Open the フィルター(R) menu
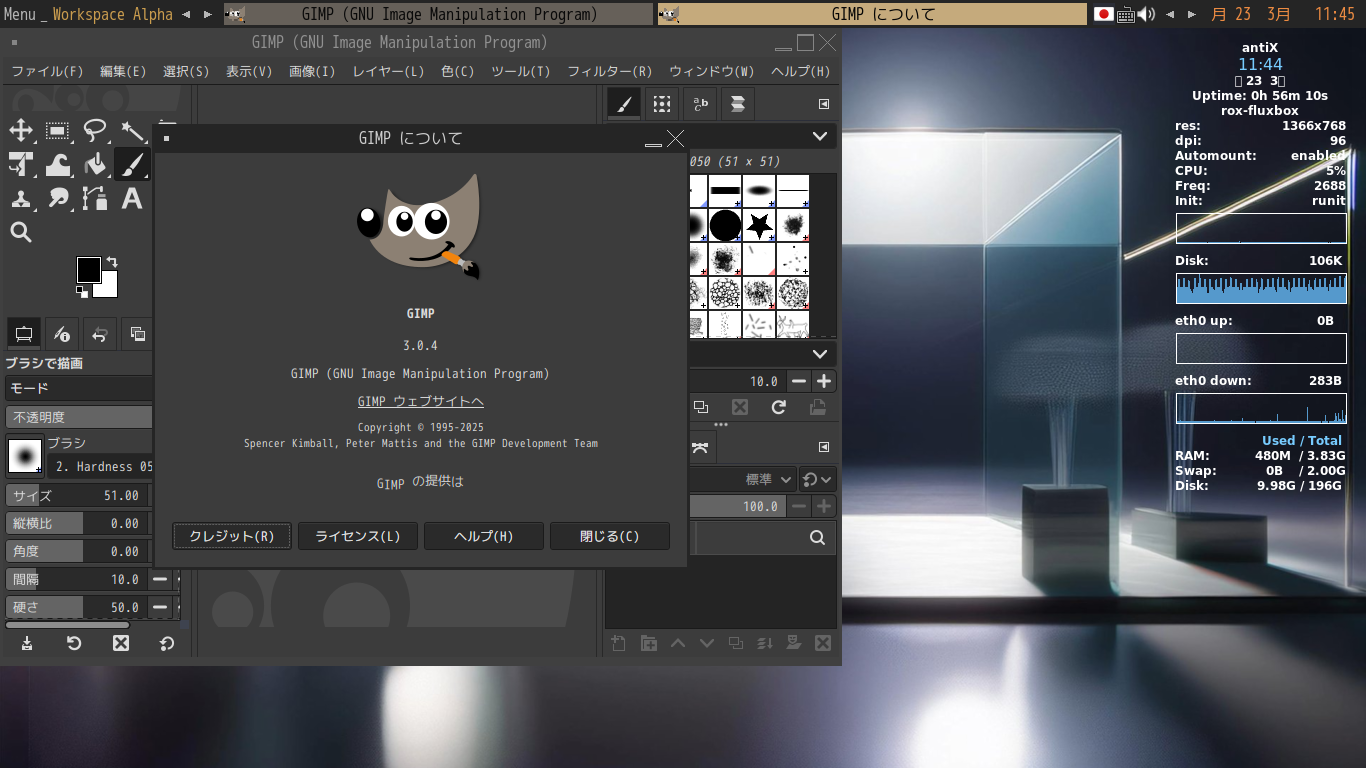 tap(609, 72)
